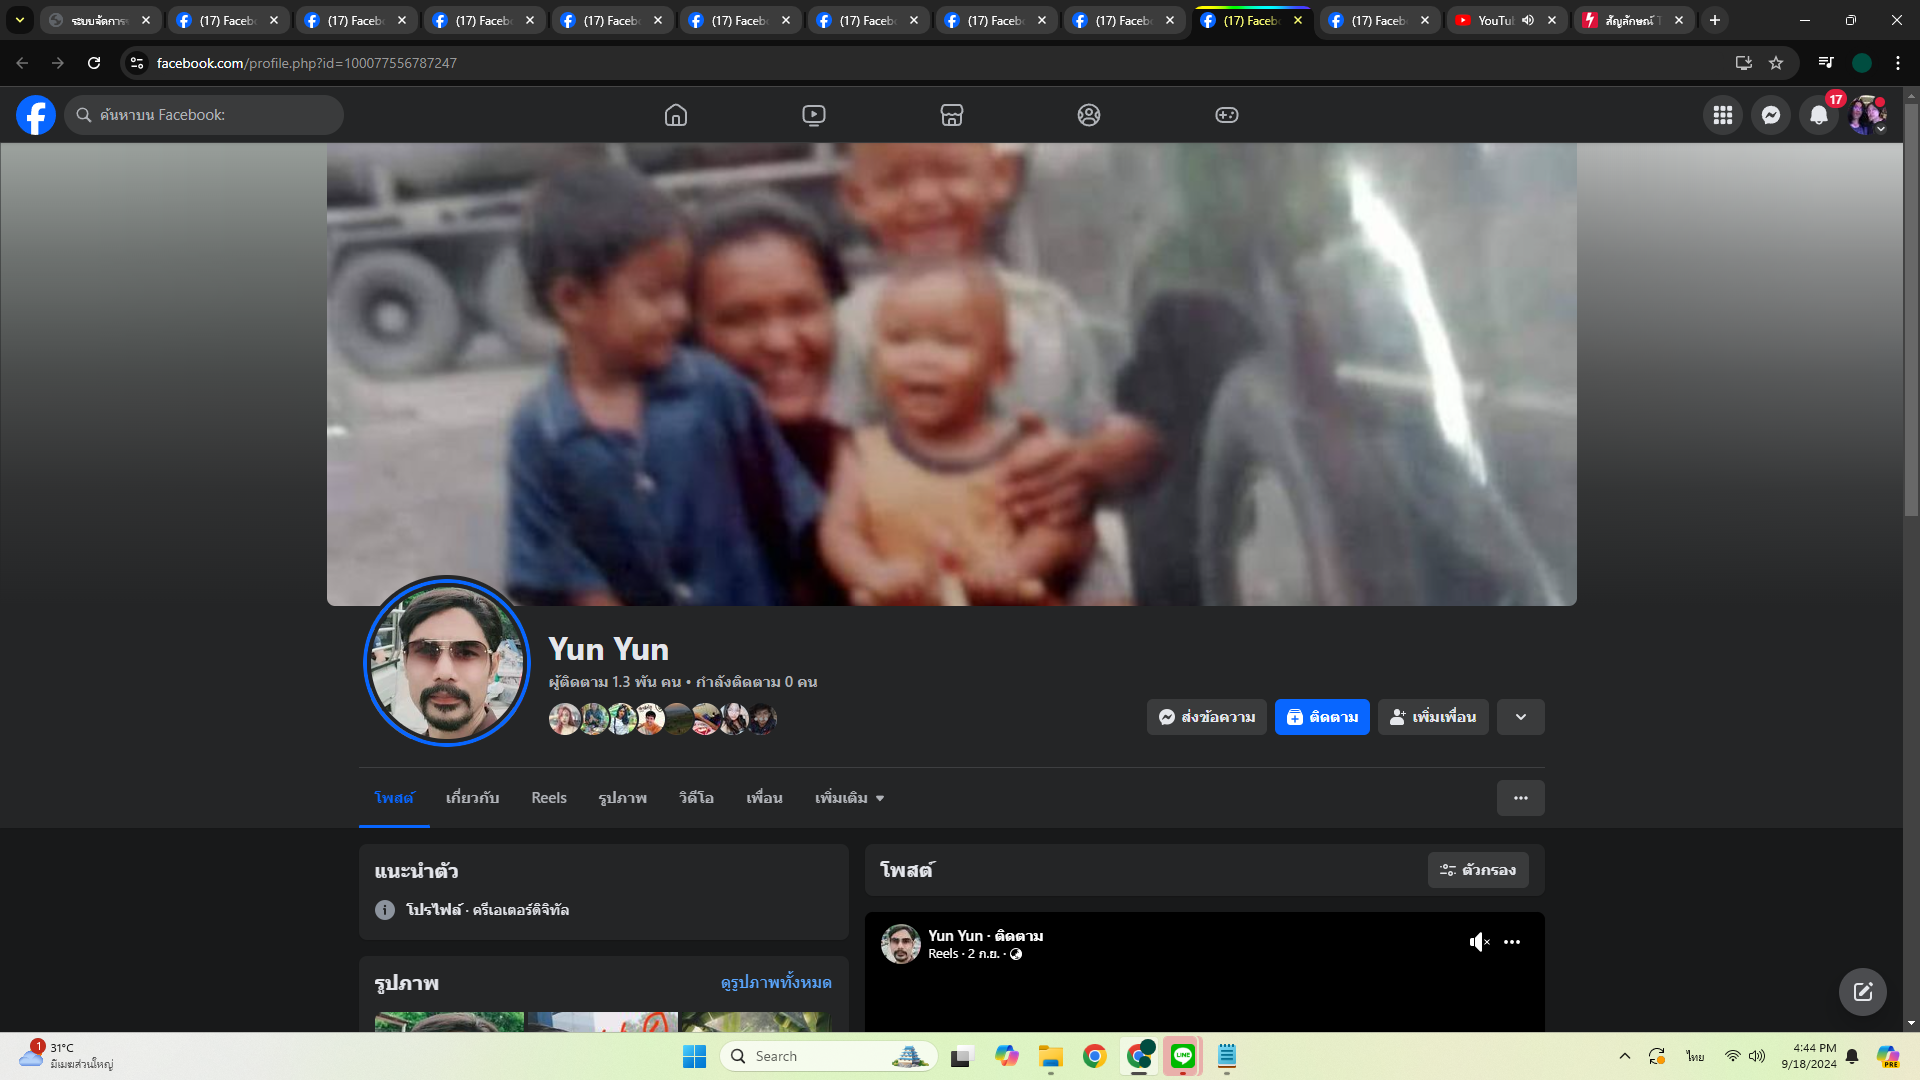Screen dimensions: 1920x1080
Task: Expand the chevron next to Add Friend button
Action: click(1521, 717)
